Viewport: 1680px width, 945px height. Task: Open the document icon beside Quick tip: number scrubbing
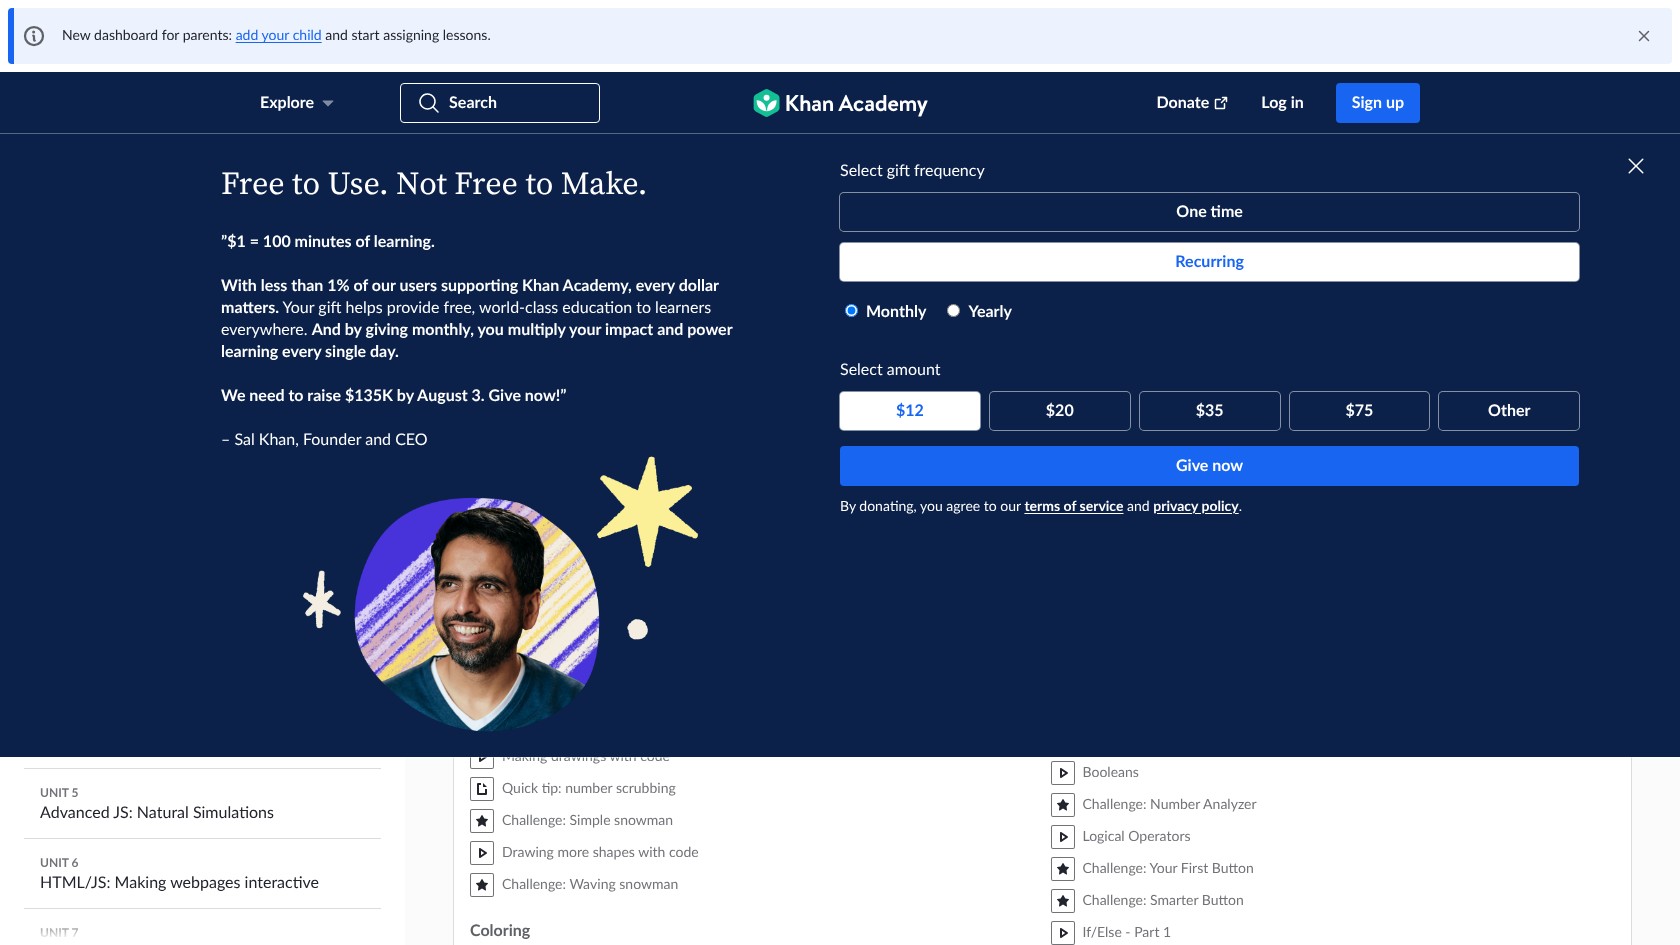click(x=482, y=789)
